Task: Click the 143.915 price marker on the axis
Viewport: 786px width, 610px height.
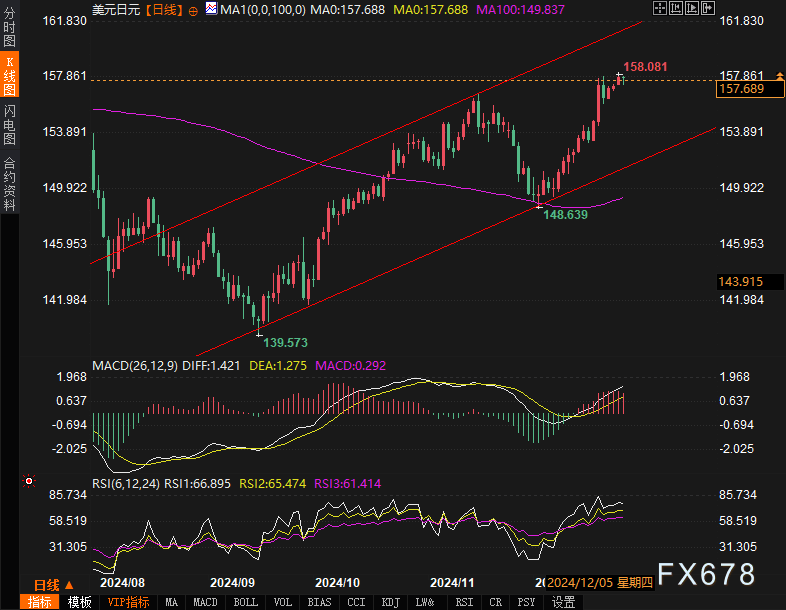Action: [750, 282]
